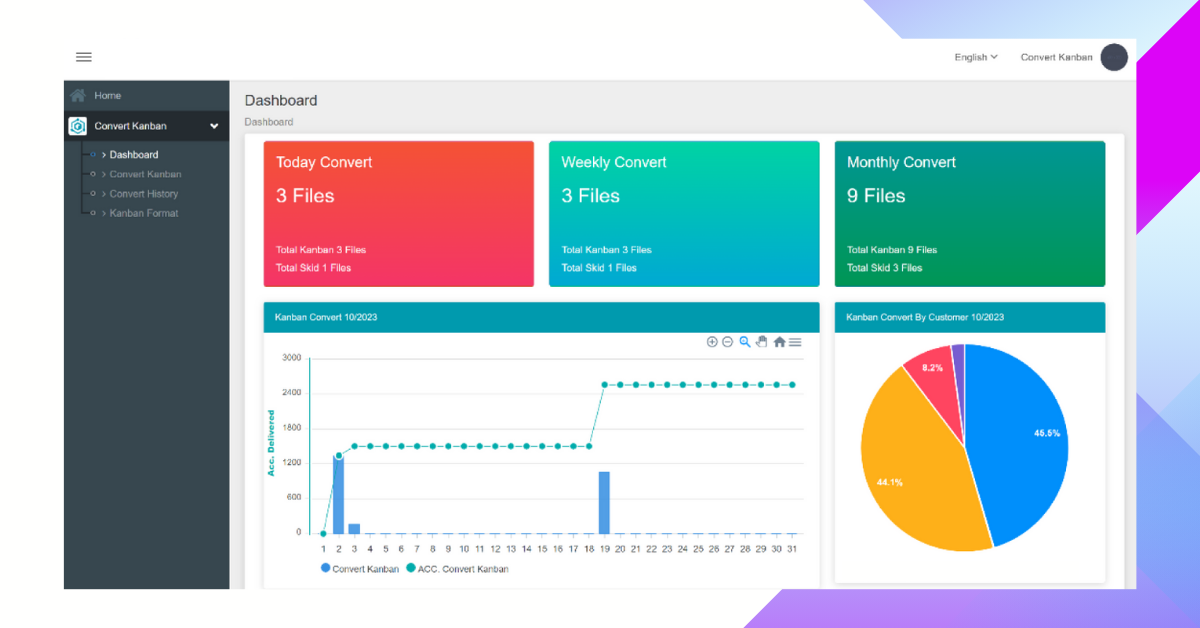Open the chart export menu icon

coord(795,342)
